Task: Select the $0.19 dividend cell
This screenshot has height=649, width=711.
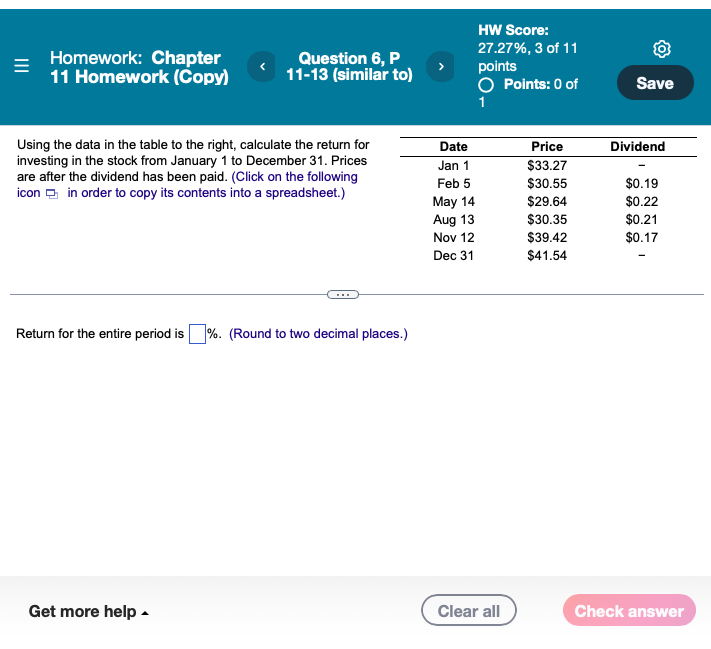Action: [x=642, y=184]
